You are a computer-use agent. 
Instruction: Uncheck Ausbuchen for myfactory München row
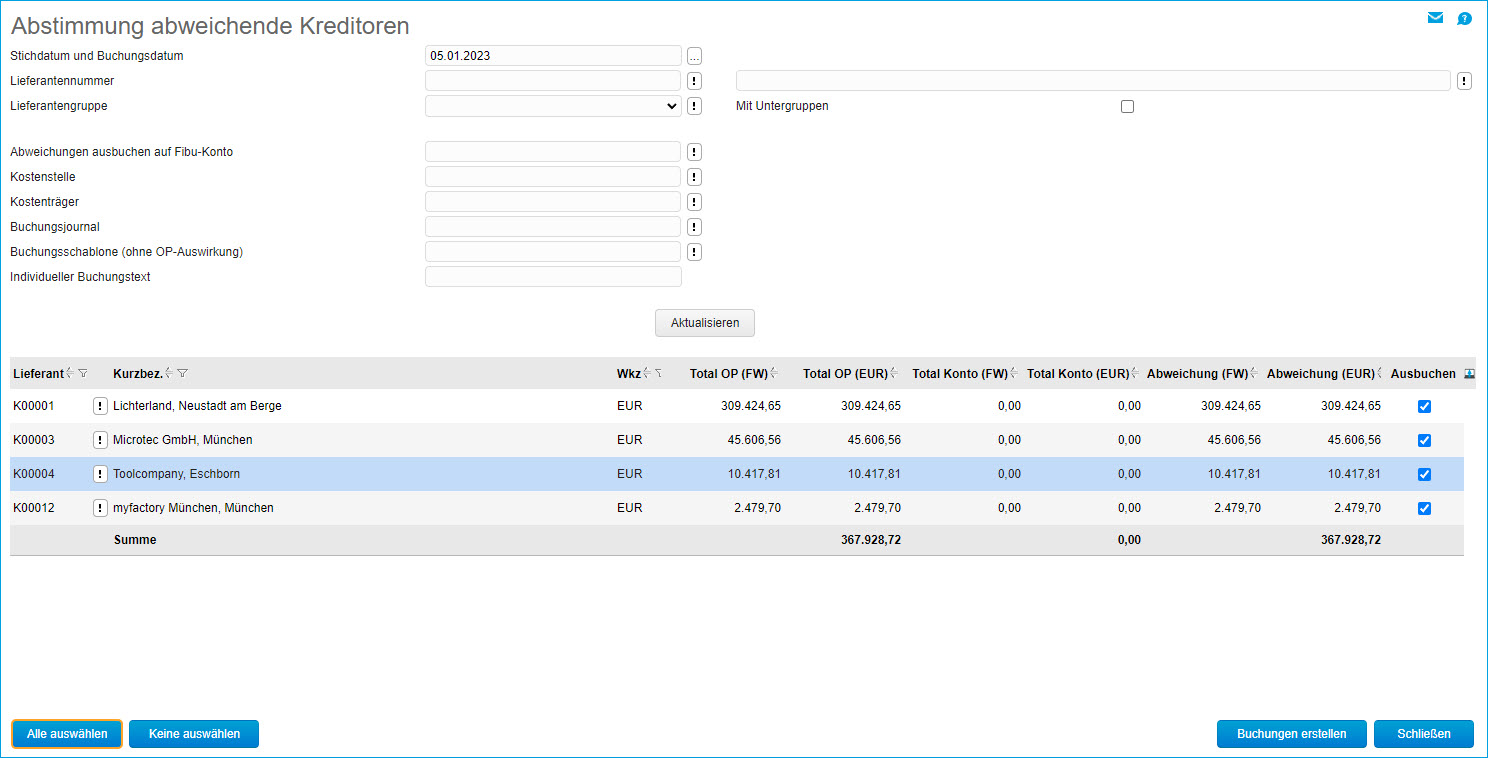click(x=1424, y=509)
